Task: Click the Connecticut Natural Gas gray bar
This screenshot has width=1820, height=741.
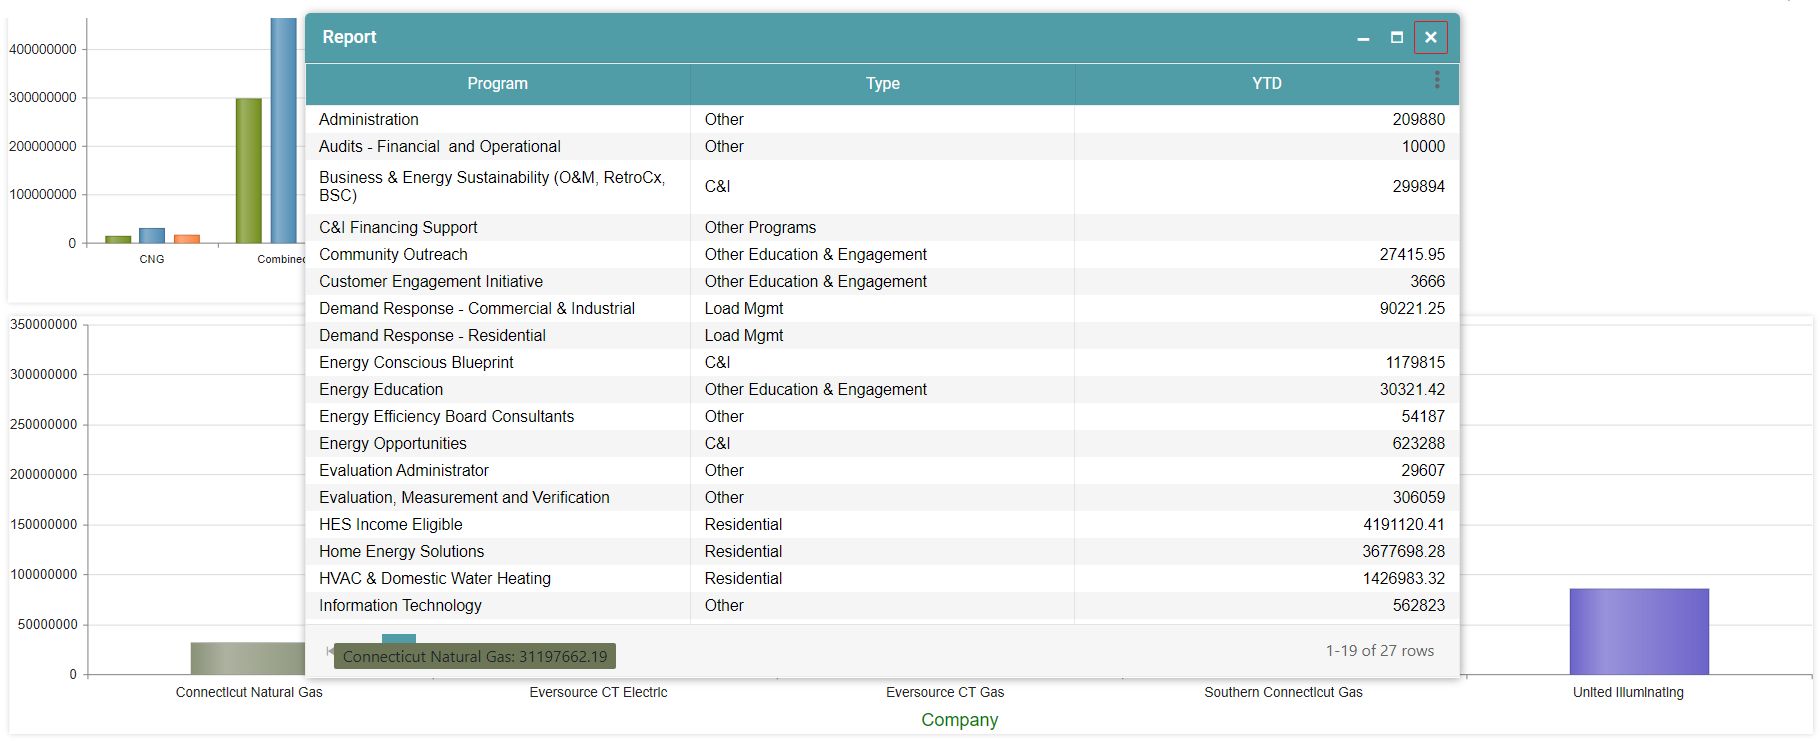Action: [247, 658]
